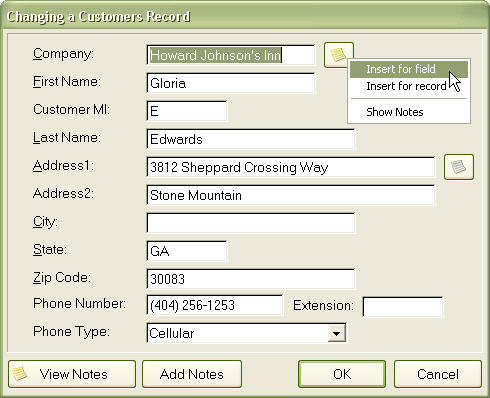Click the Address1 label text

click(63, 166)
